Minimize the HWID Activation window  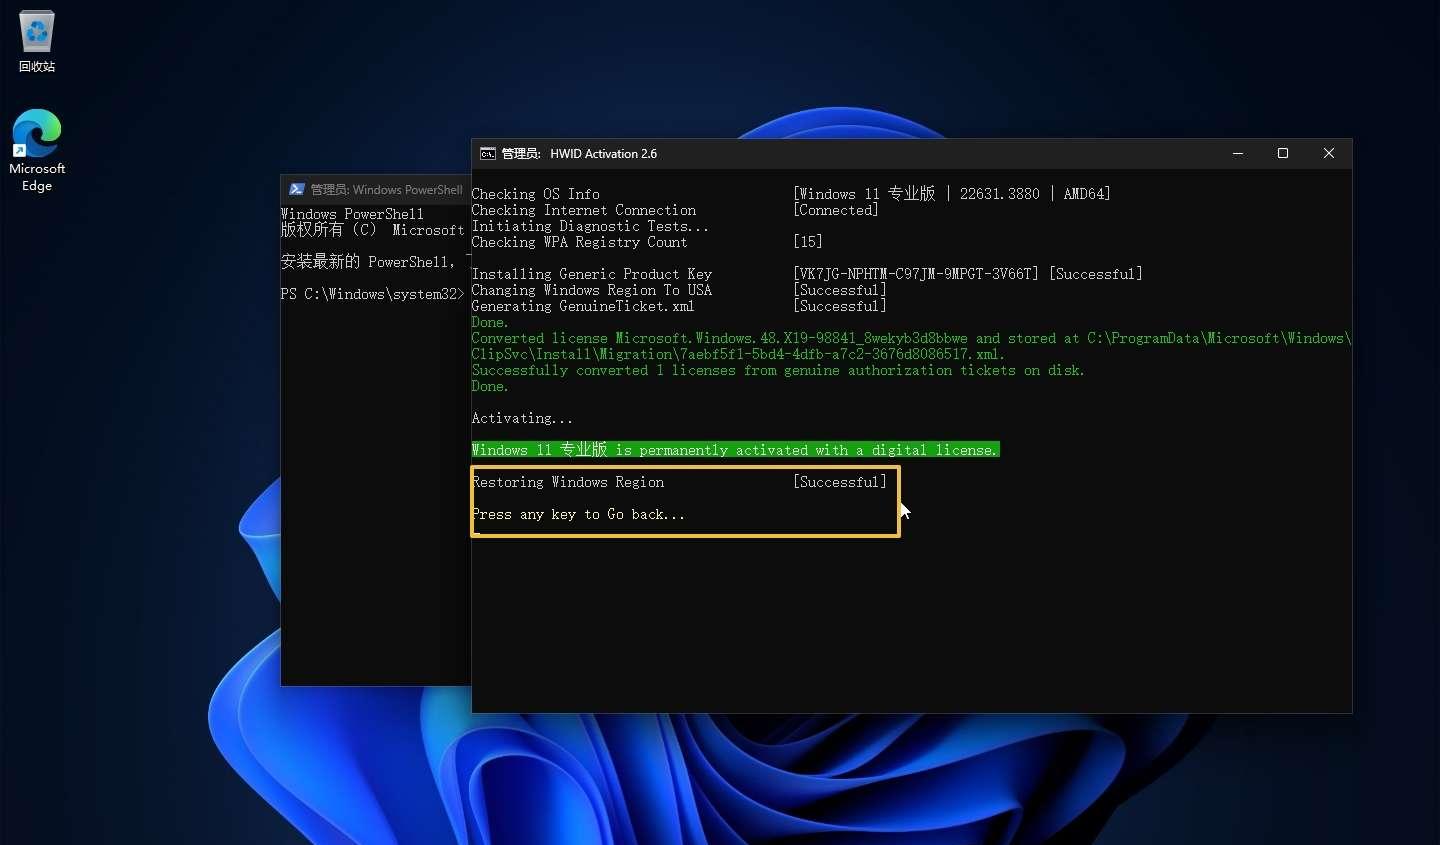(x=1238, y=154)
